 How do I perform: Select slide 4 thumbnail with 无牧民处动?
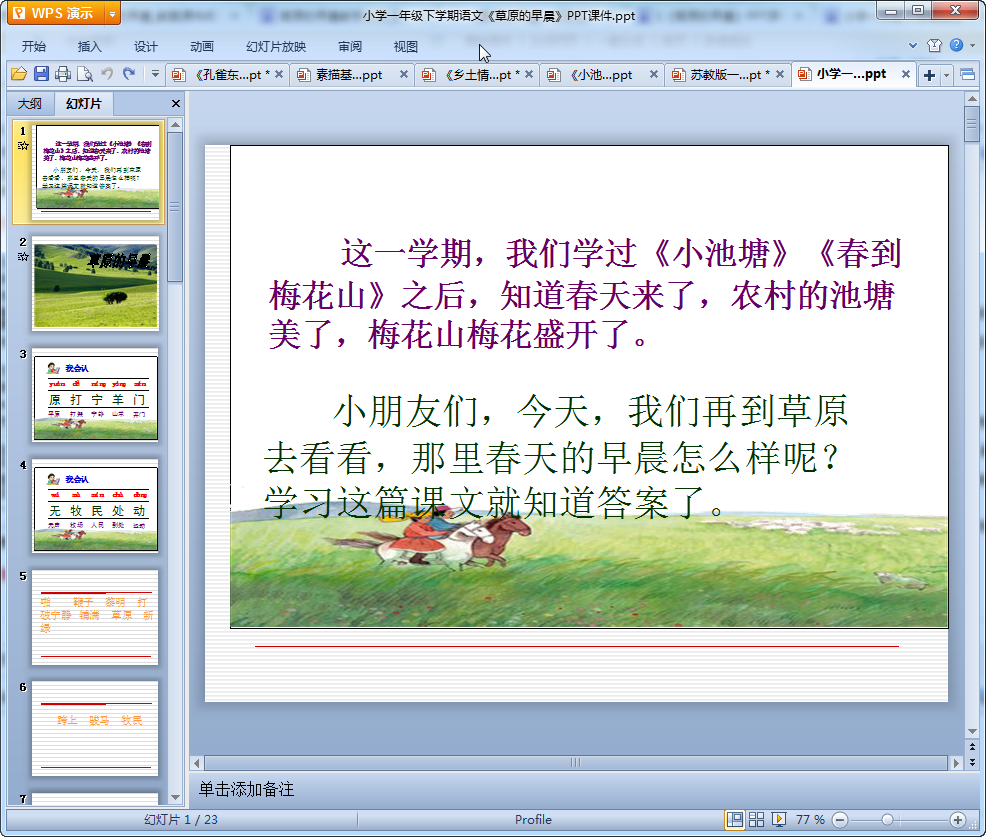(x=96, y=506)
